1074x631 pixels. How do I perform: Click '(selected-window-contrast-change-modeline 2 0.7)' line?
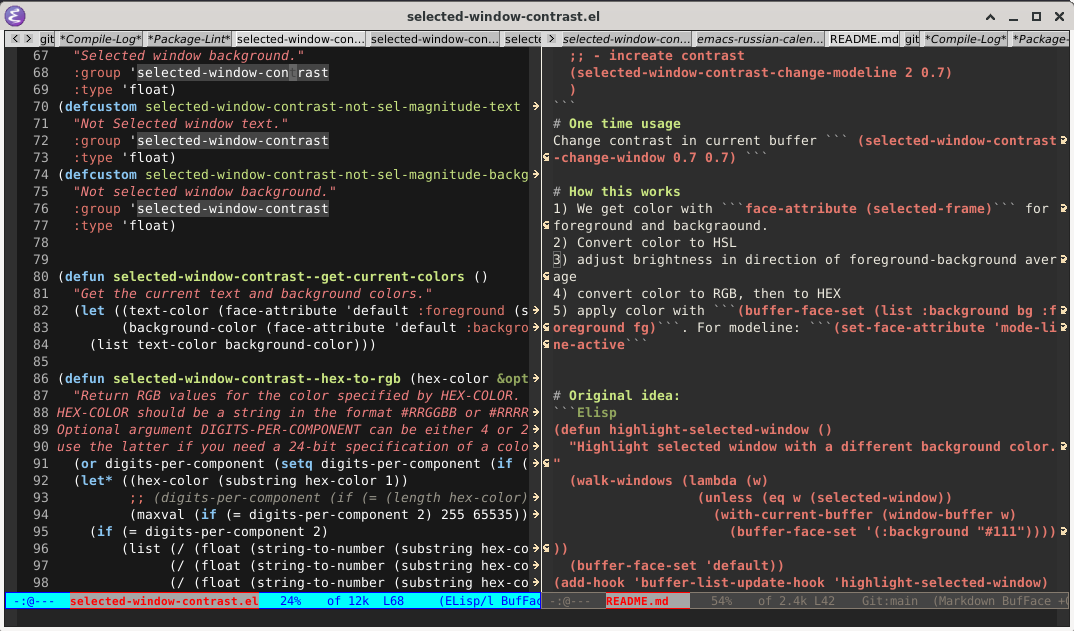pos(760,73)
